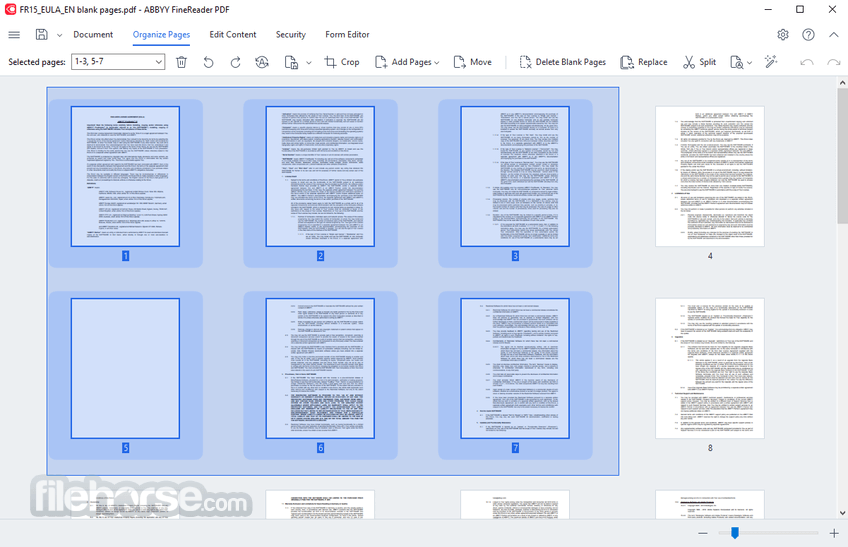Delete selected pages with trash icon
The width and height of the screenshot is (848, 547).
182,62
